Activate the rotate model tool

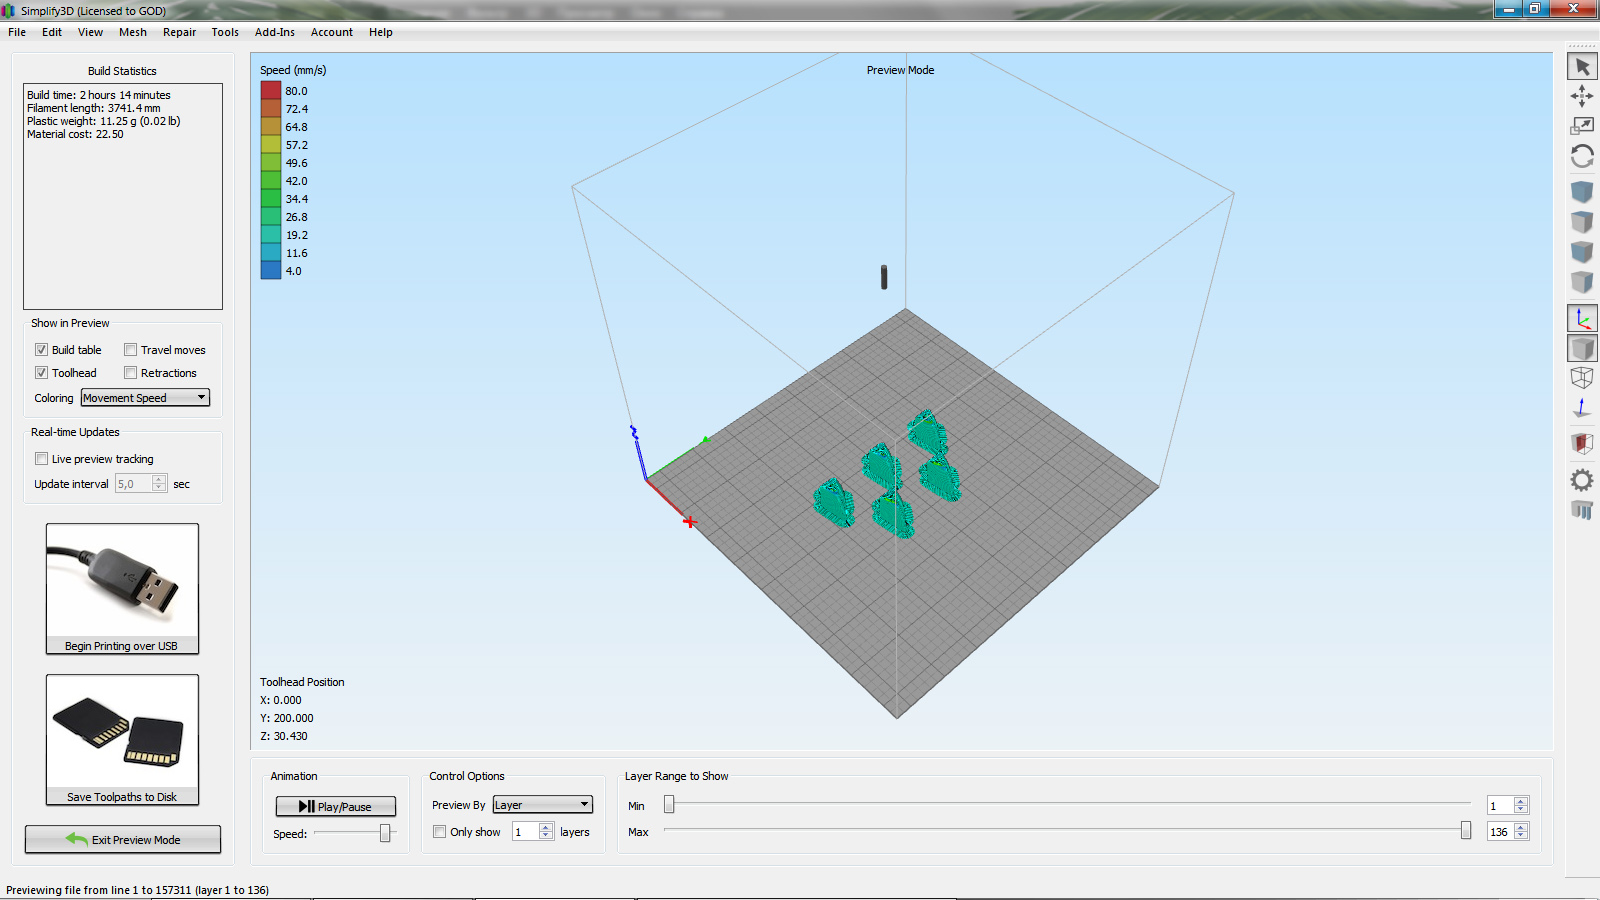point(1582,156)
